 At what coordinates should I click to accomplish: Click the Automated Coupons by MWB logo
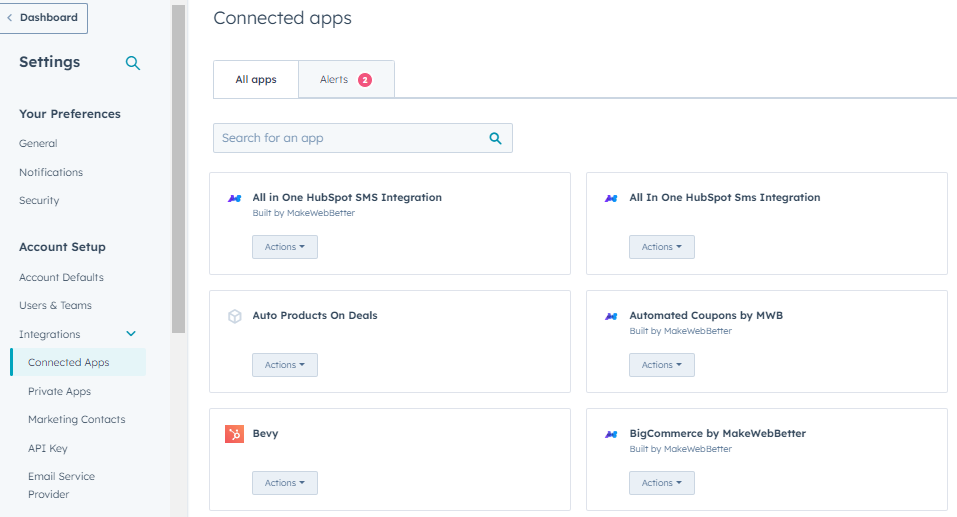(611, 316)
